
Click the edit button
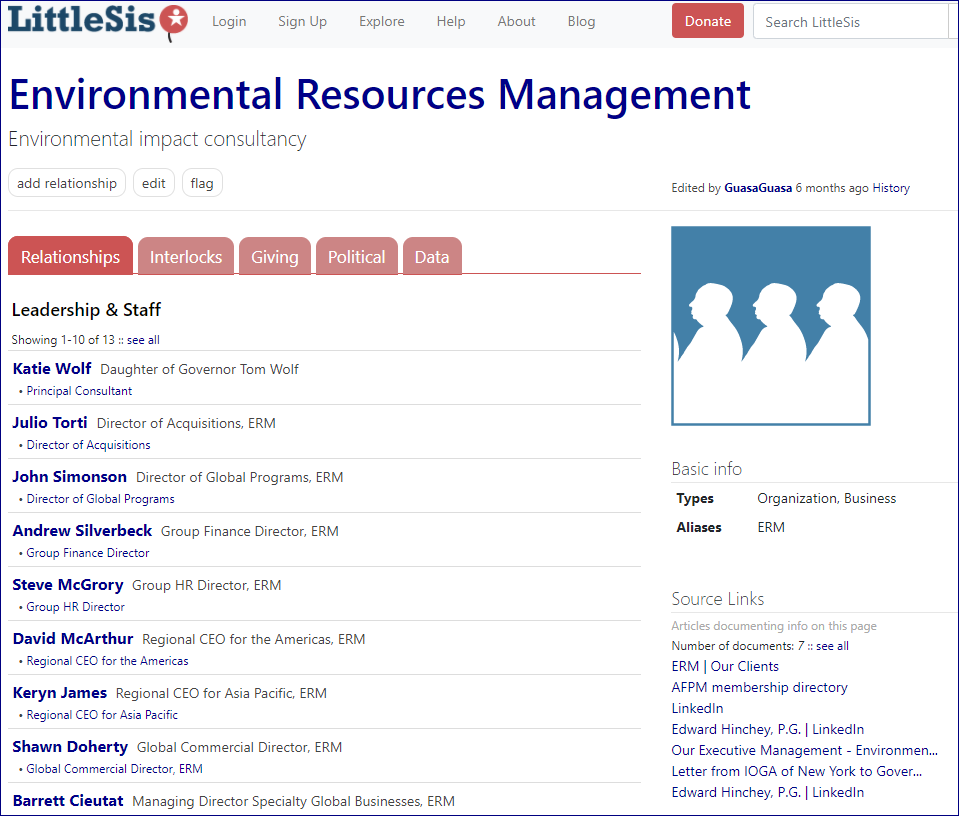click(154, 183)
